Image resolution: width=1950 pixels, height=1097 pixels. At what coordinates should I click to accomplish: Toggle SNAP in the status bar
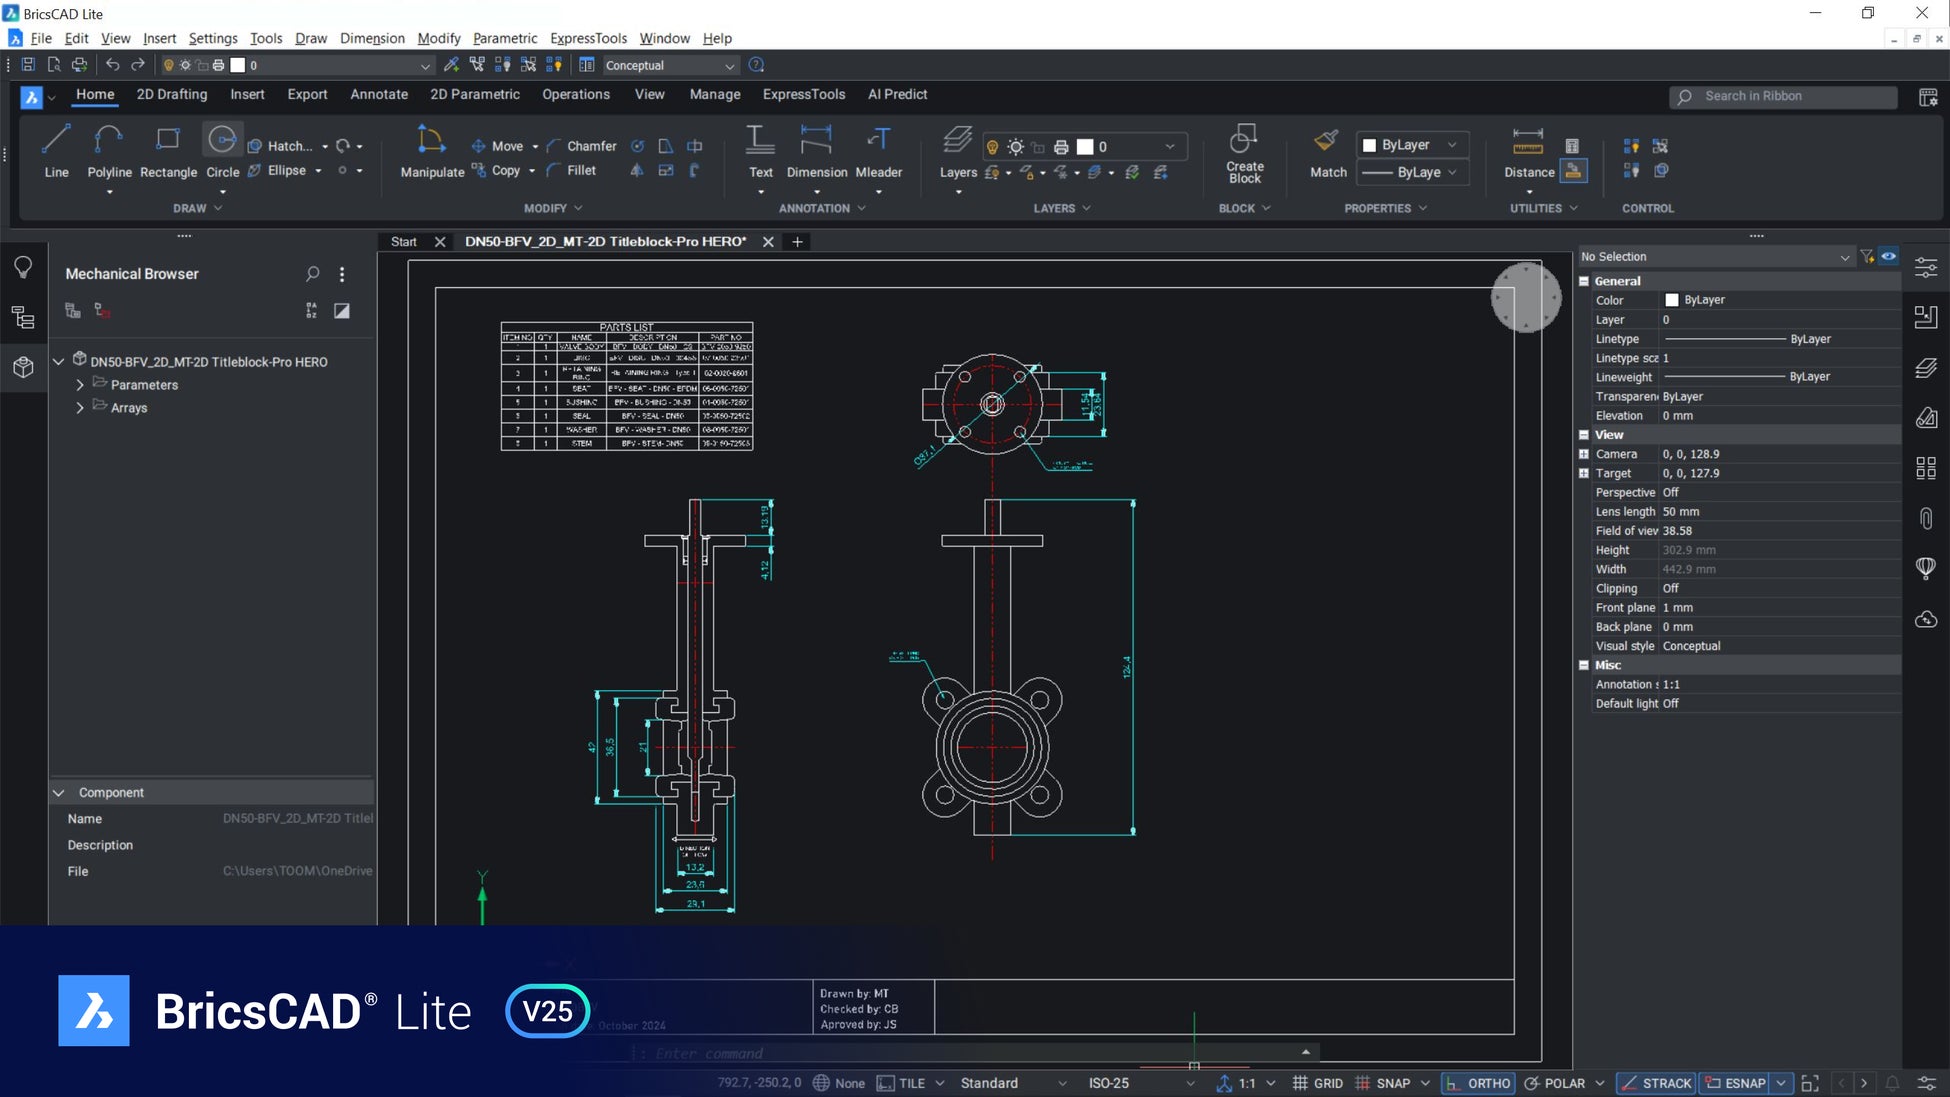coord(1383,1083)
